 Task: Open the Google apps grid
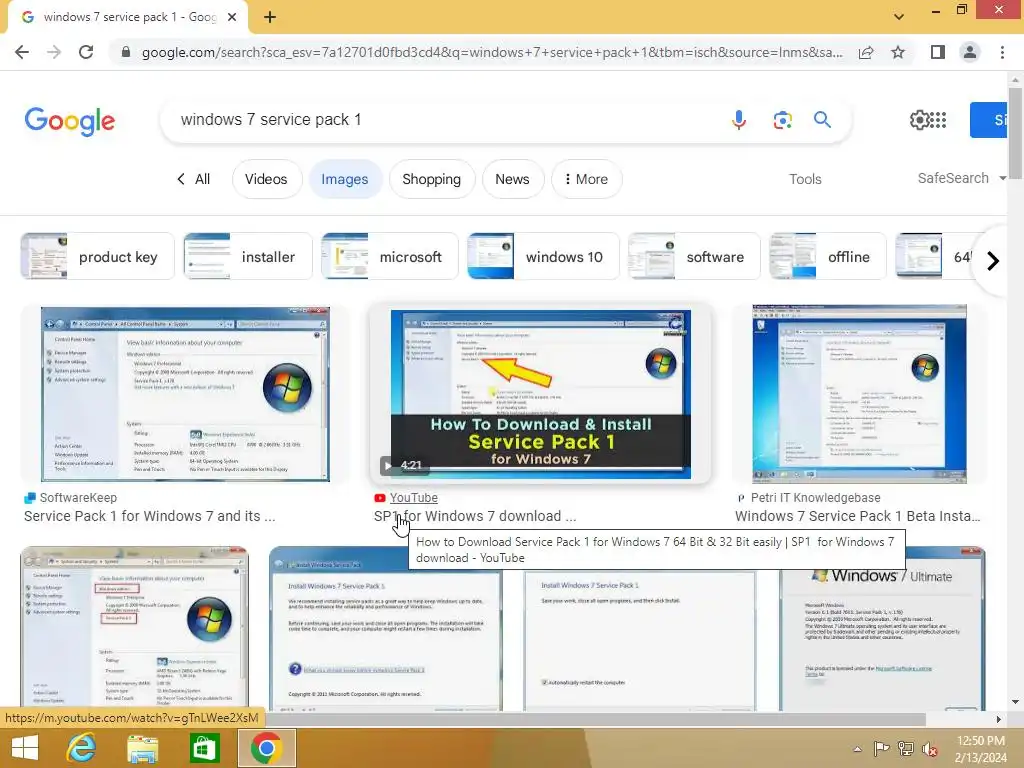[938, 120]
